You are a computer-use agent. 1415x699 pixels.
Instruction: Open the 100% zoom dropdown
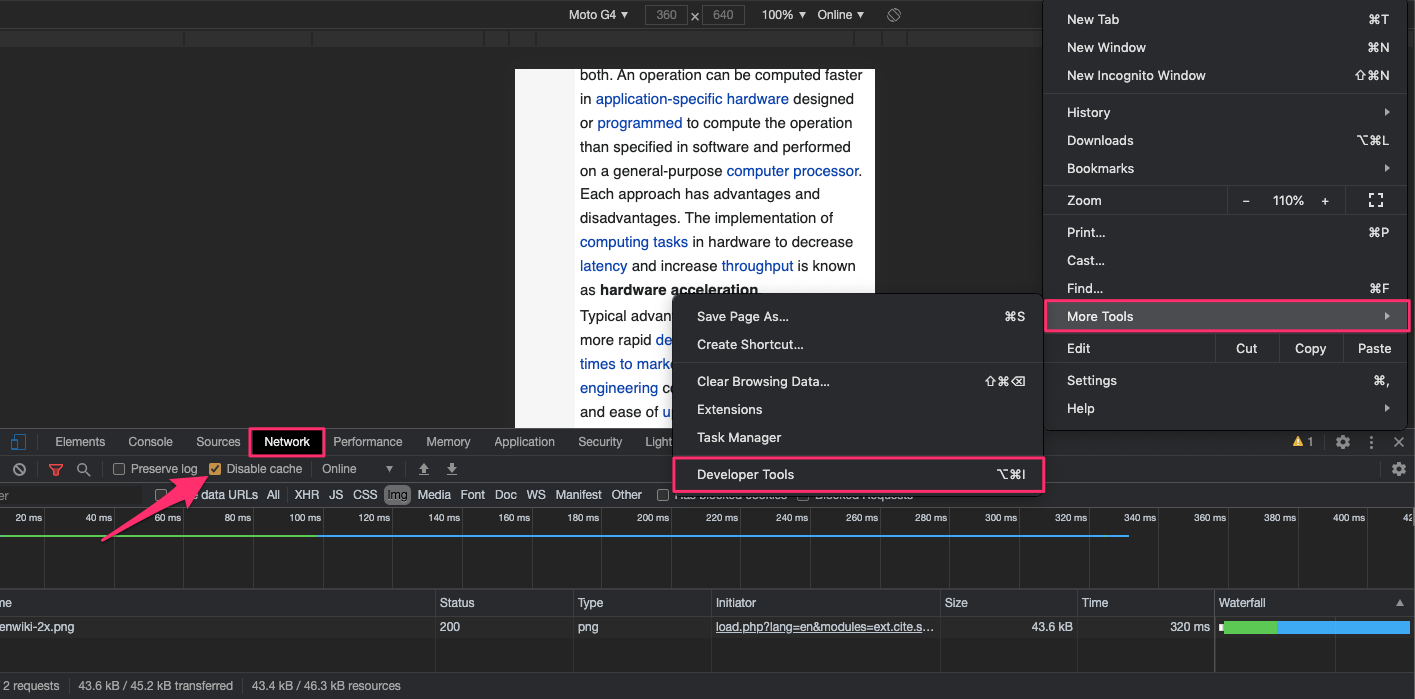click(x=783, y=15)
